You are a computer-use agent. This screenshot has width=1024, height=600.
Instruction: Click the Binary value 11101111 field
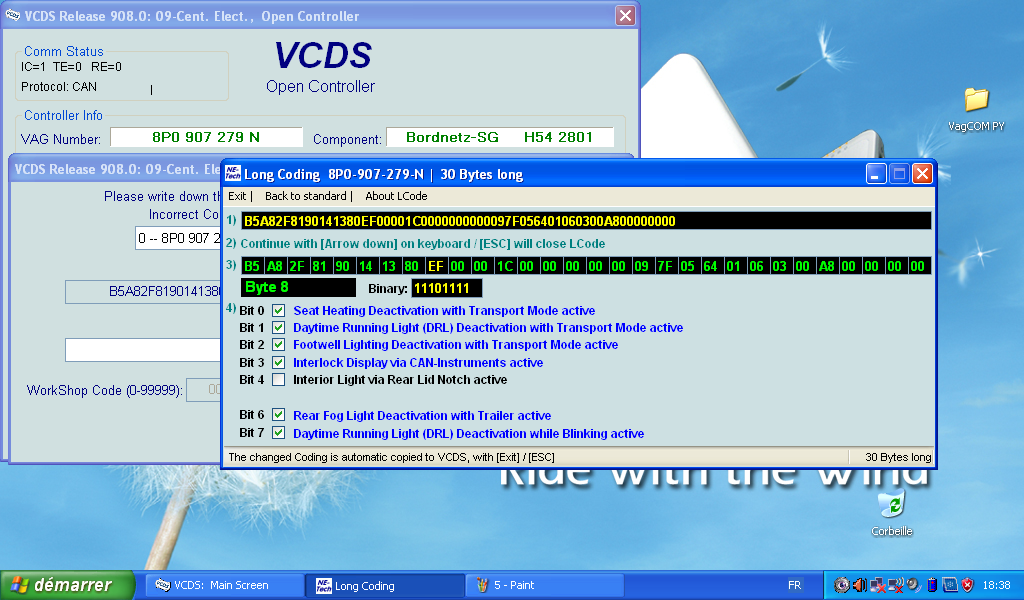447,288
